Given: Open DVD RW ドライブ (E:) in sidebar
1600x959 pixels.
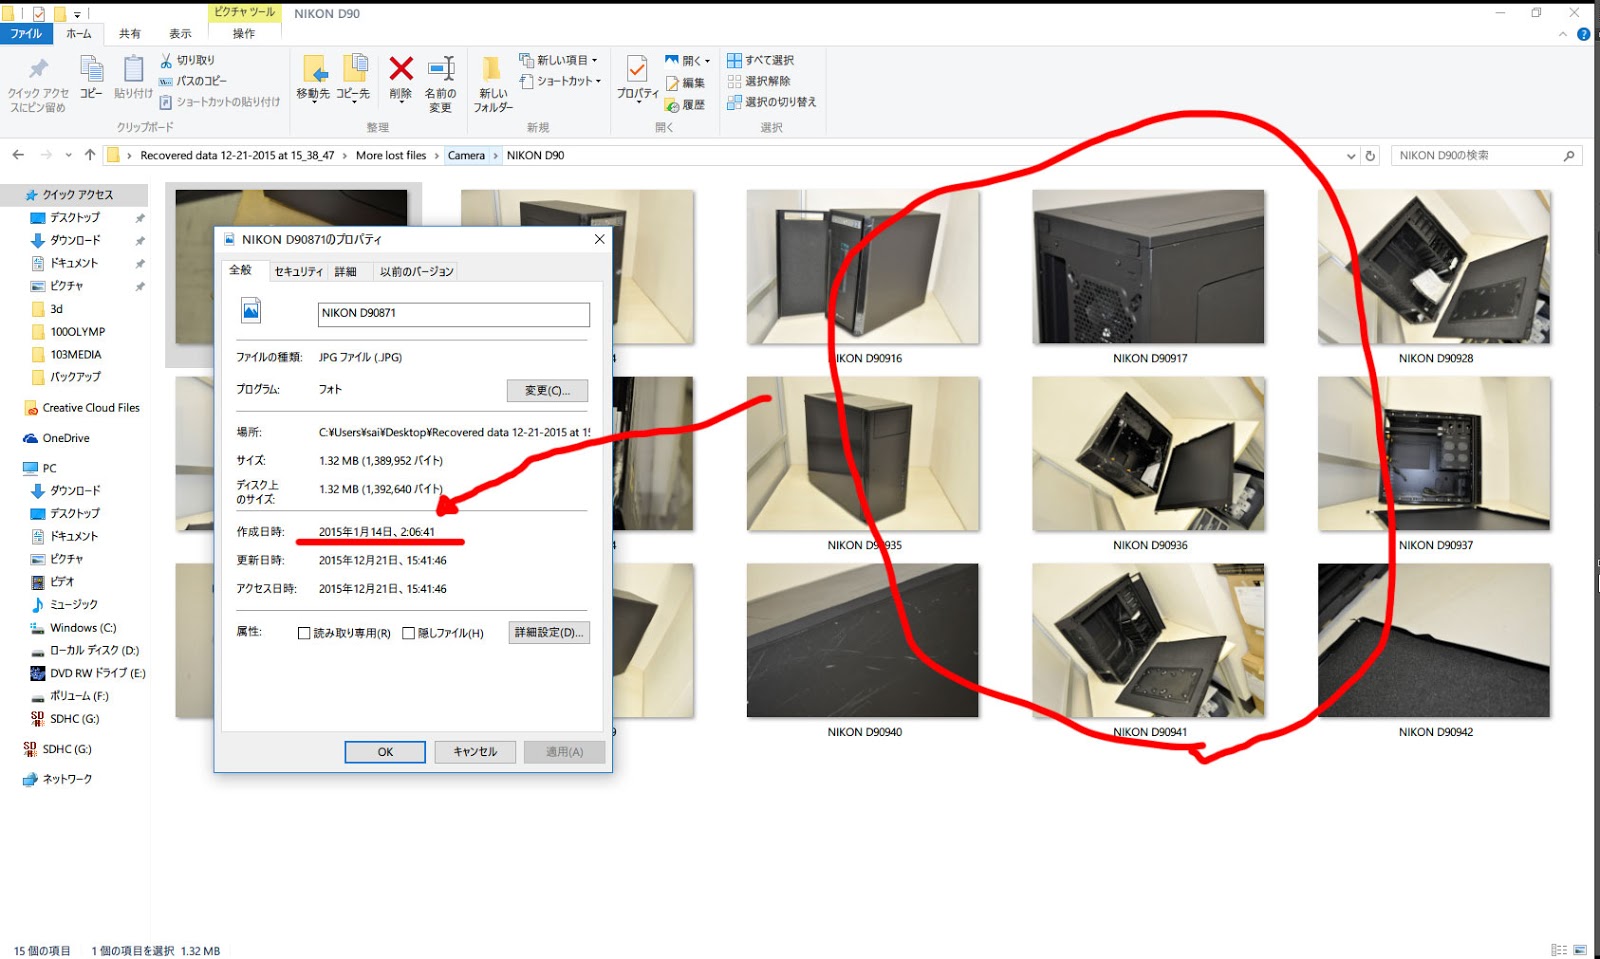Looking at the screenshot, I should coord(88,673).
